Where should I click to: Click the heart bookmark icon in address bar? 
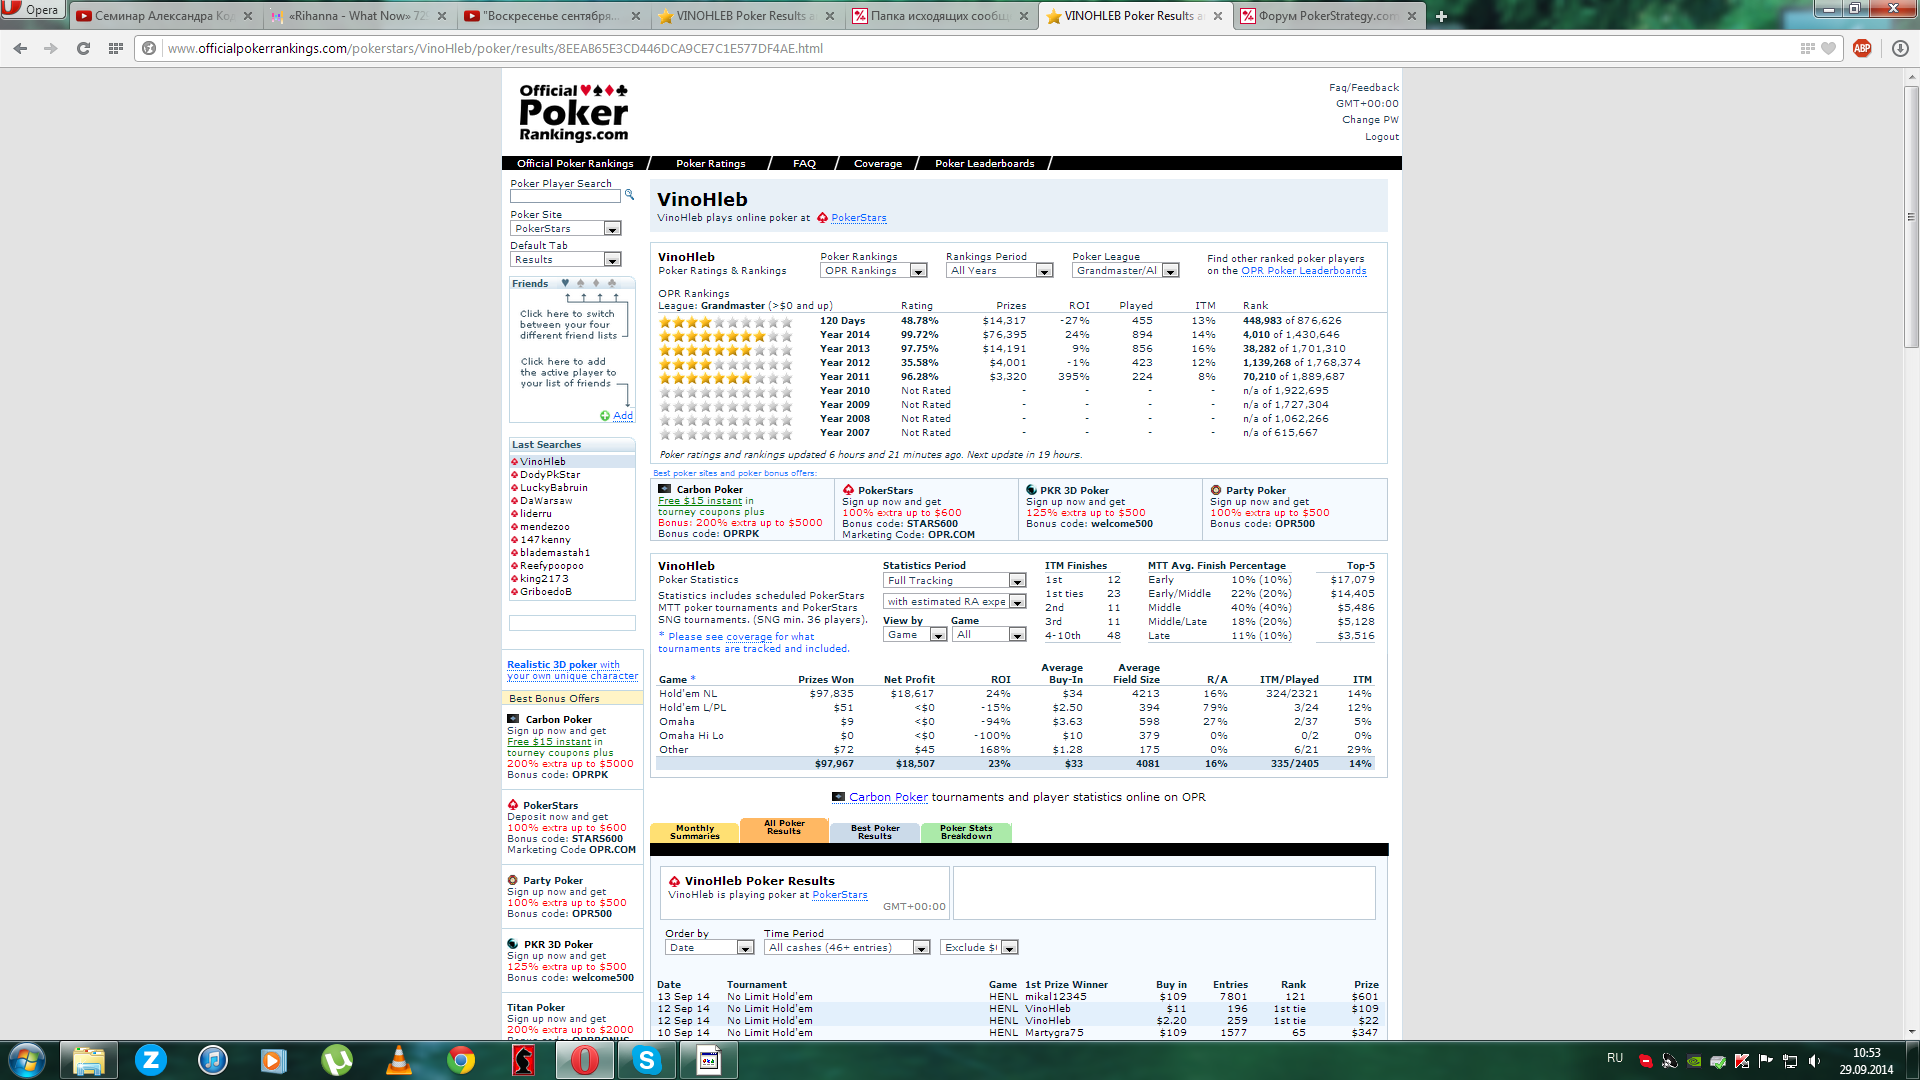(x=1829, y=48)
